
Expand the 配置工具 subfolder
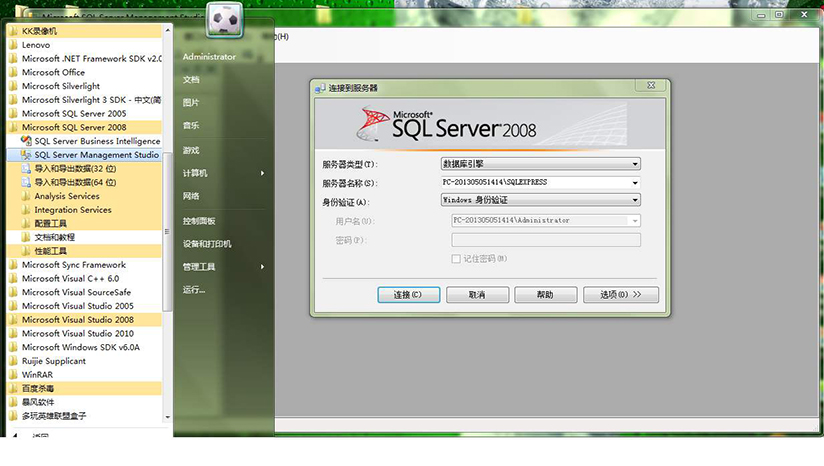click(84, 223)
